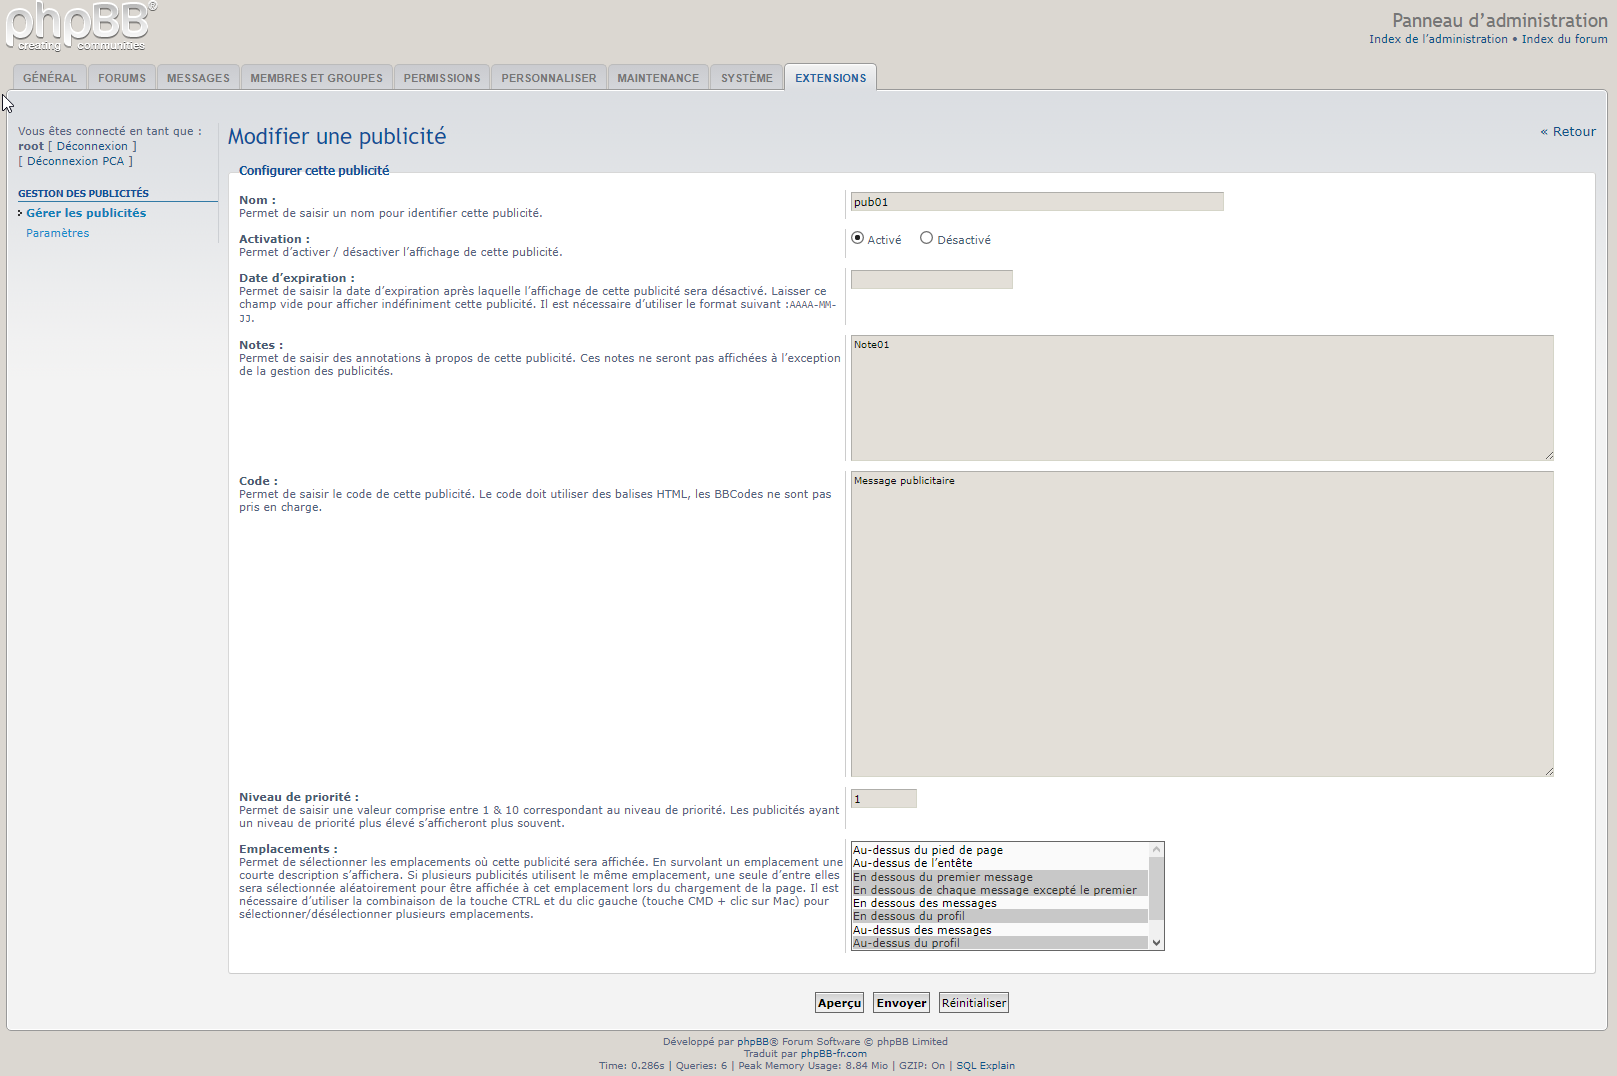Select the Désactivé radio button
Screen dimensions: 1617x1076
[x=926, y=238]
